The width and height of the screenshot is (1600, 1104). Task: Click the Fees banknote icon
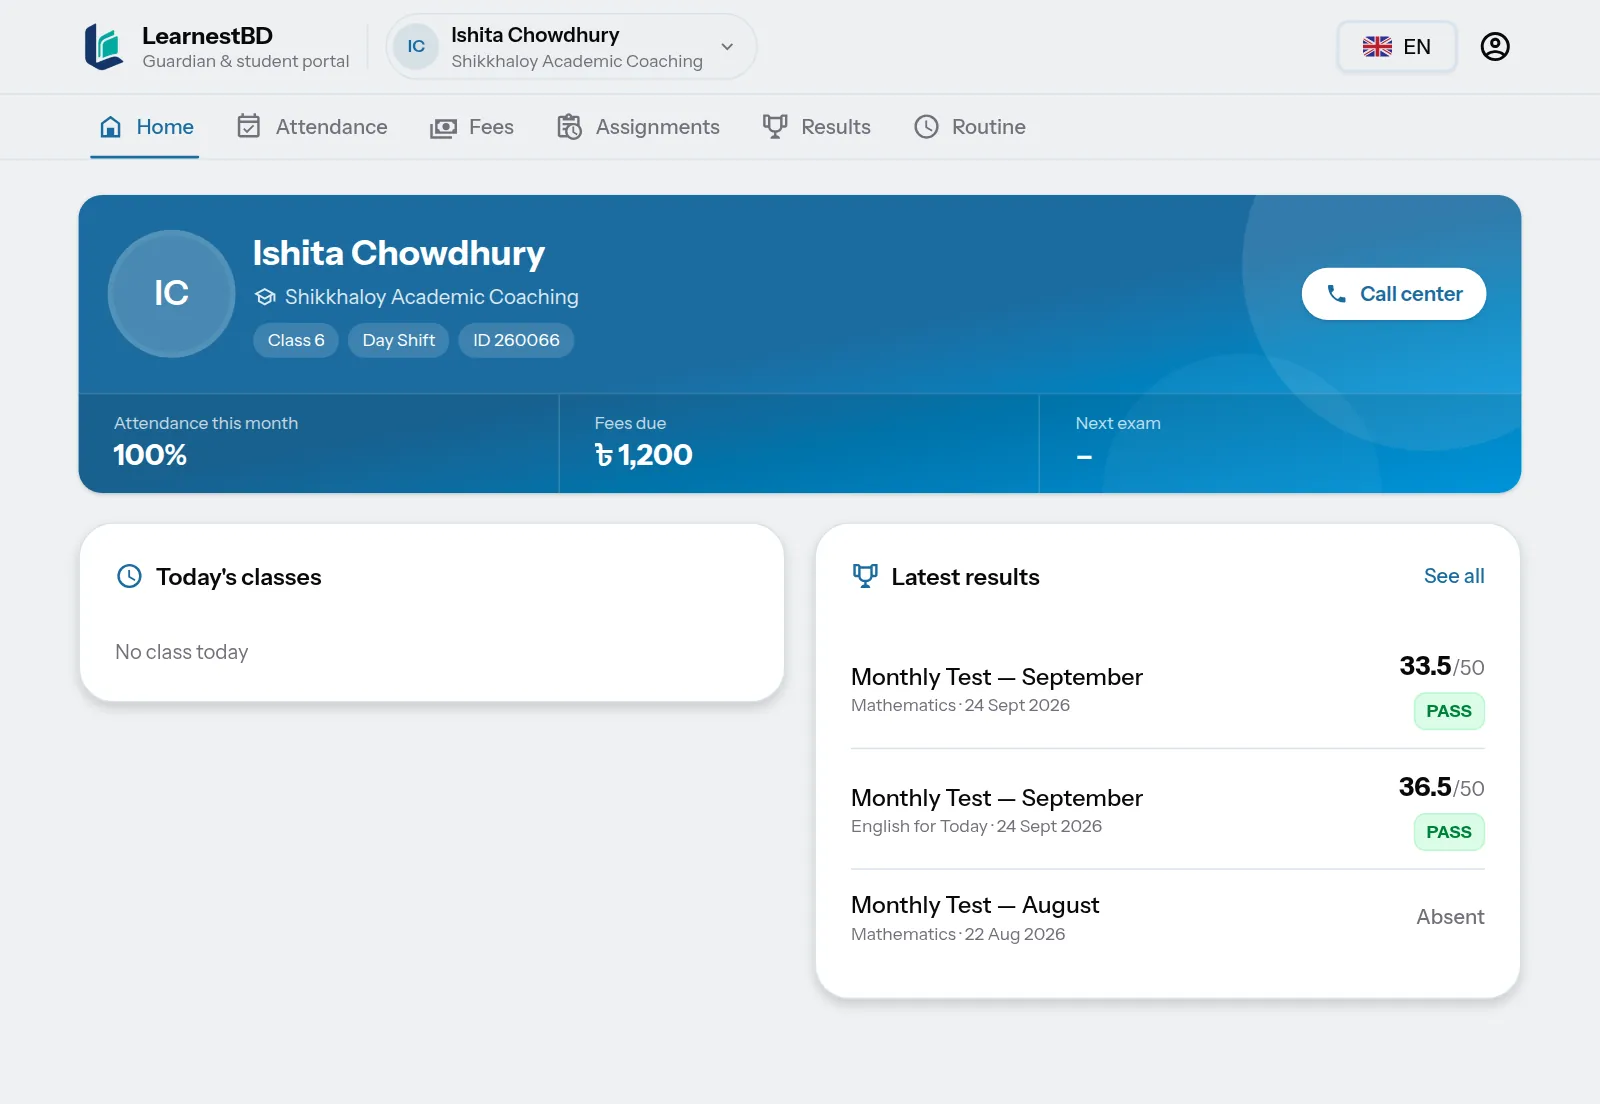coord(443,128)
